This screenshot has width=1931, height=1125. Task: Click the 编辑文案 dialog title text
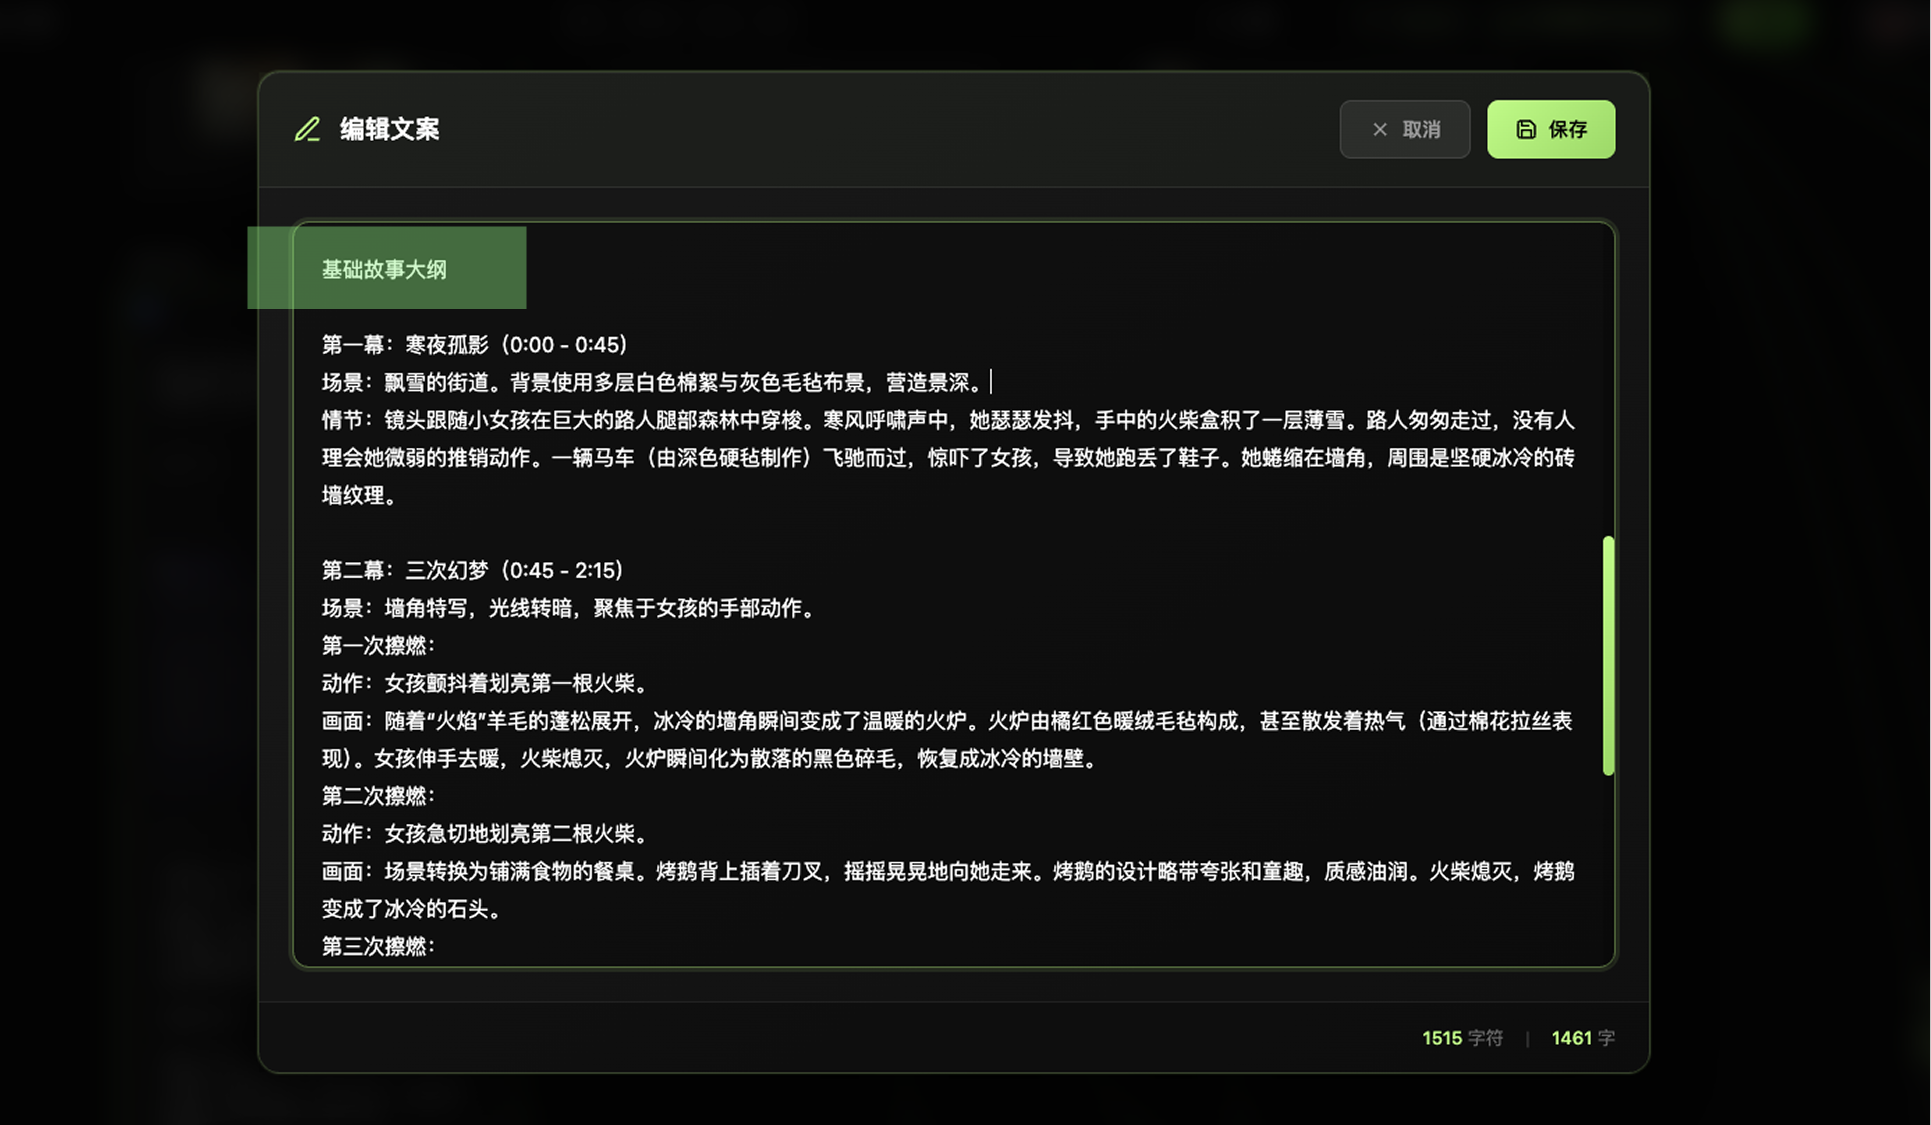pyautogui.click(x=389, y=129)
